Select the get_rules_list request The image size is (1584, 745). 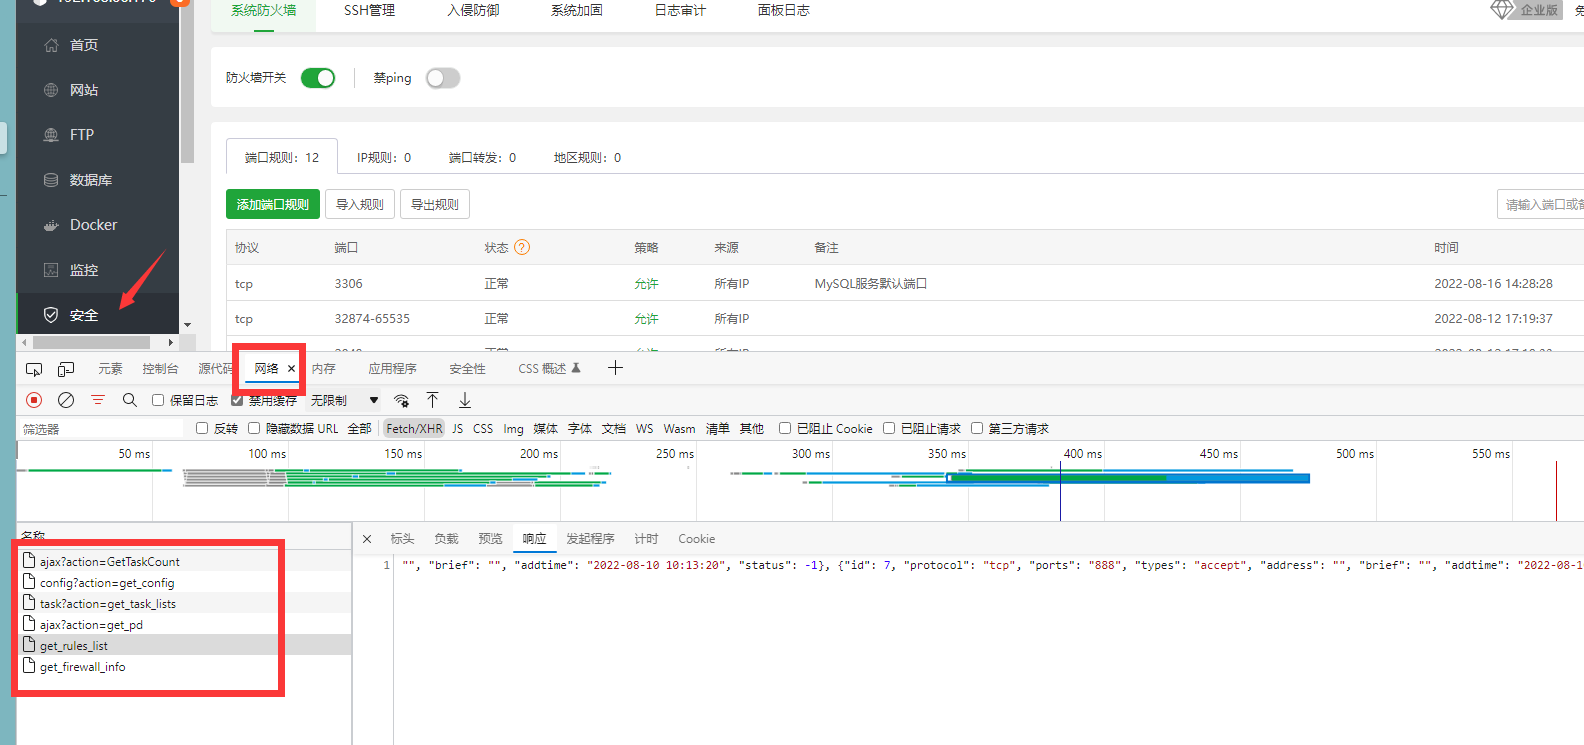[x=185, y=645]
